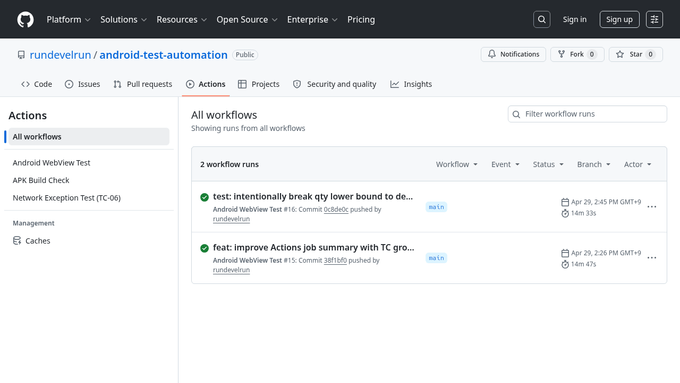Viewport: 680px width, 383px height.
Task: Click main branch label on run #15
Action: tap(436, 258)
